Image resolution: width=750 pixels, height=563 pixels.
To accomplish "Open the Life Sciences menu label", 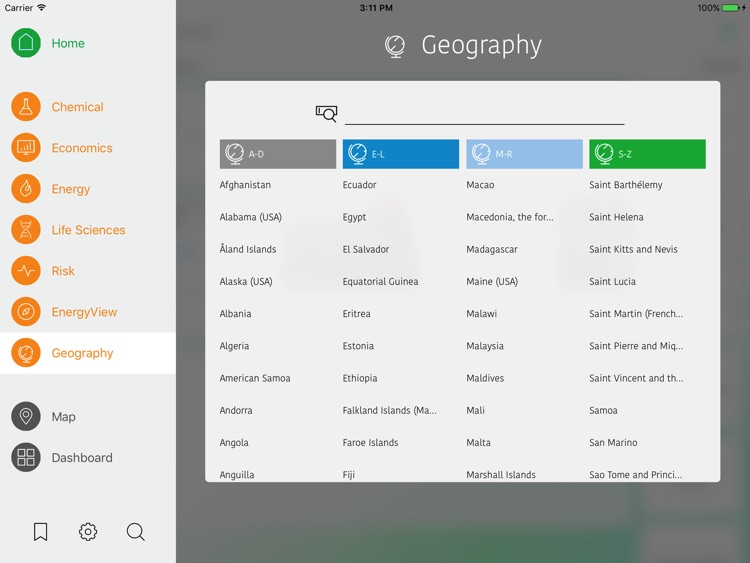I will (88, 230).
